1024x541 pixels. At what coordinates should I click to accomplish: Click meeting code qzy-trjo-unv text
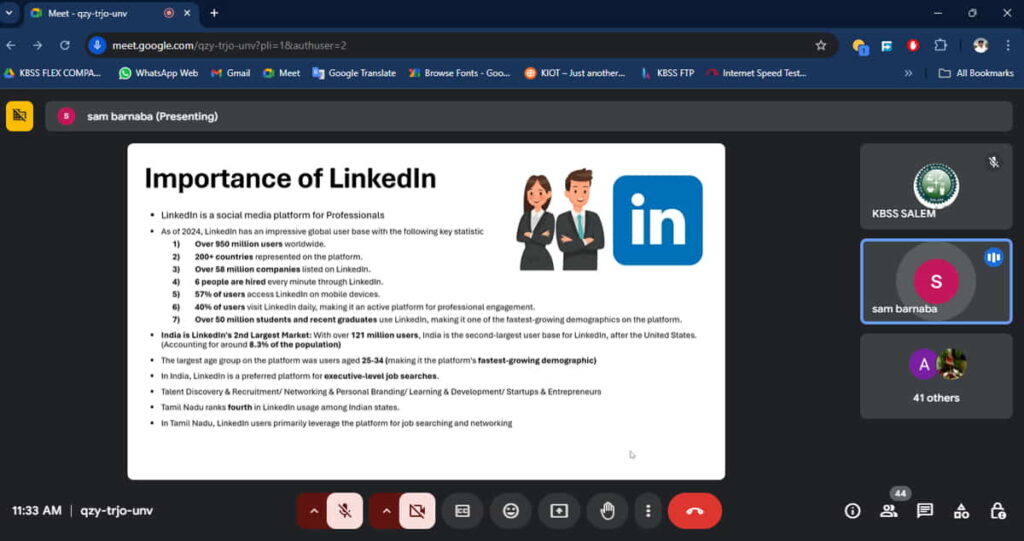point(116,511)
